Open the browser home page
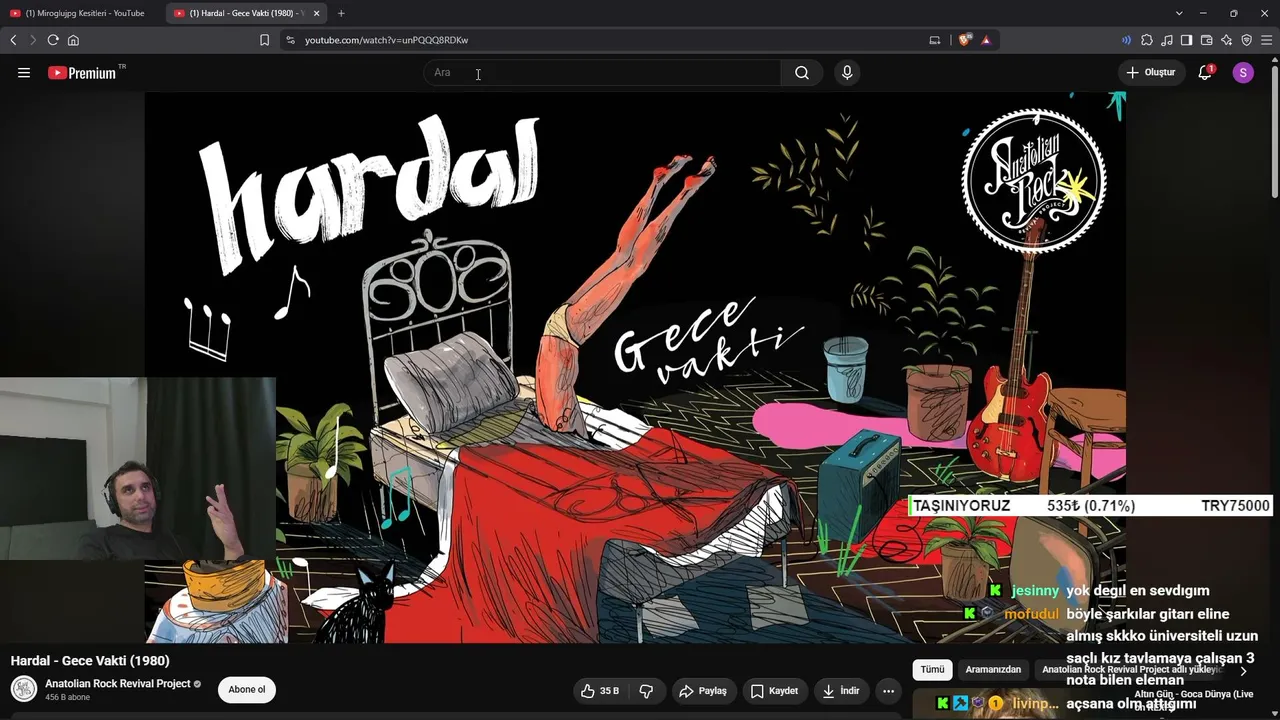The image size is (1280, 720). pyautogui.click(x=73, y=40)
